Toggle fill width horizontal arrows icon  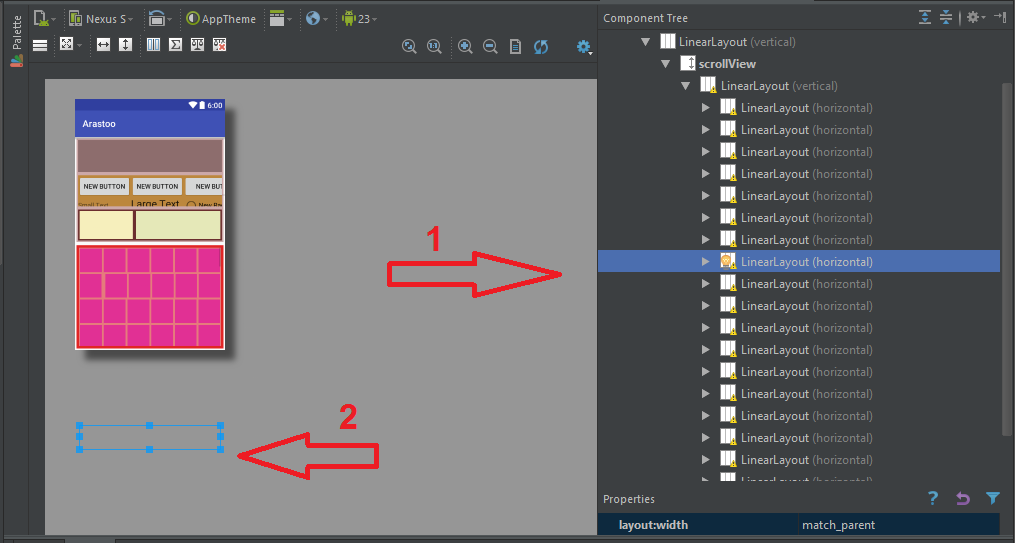[103, 45]
